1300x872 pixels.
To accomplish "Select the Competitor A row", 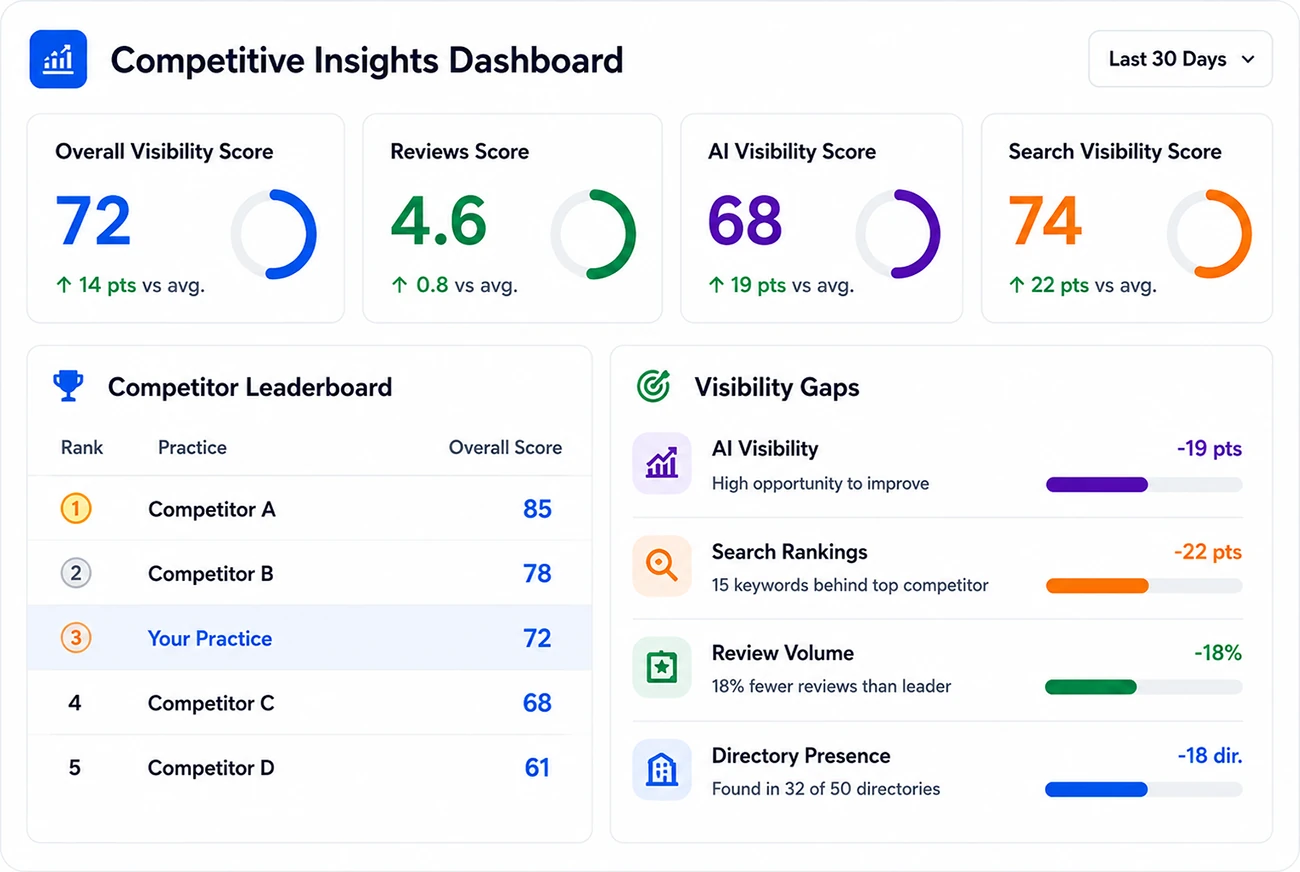I will (x=309, y=509).
